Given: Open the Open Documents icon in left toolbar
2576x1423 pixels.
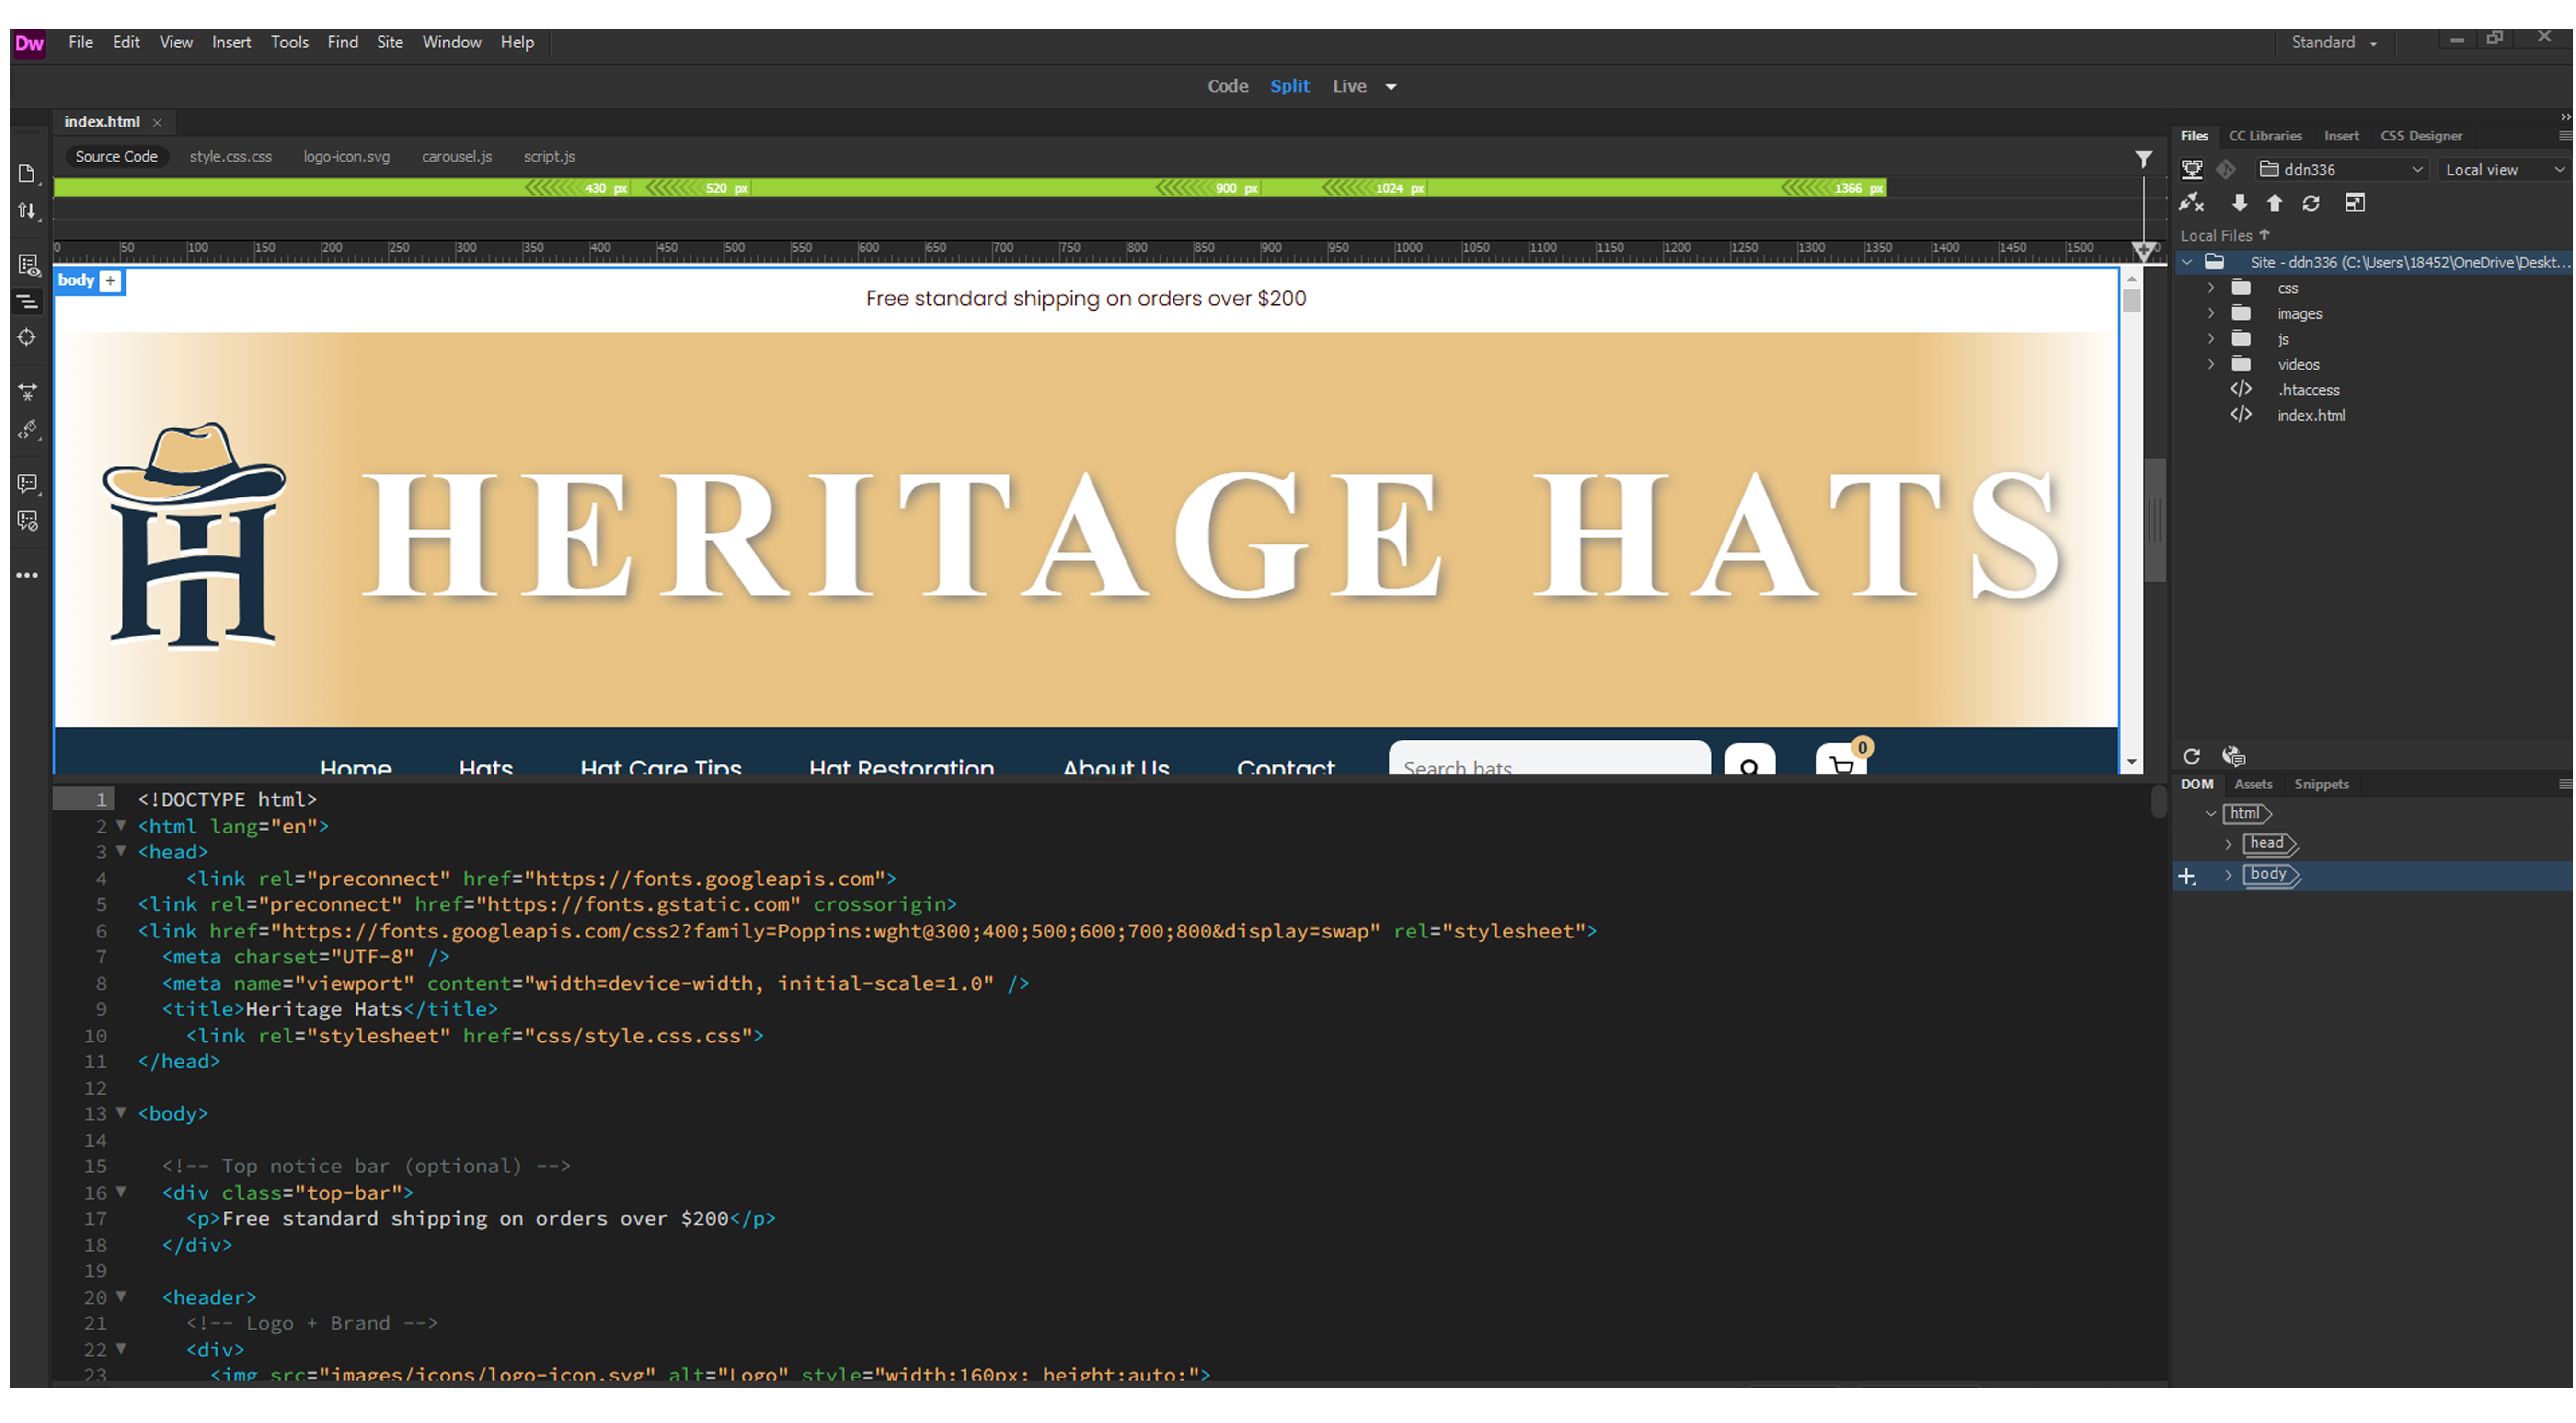Looking at the screenshot, I should click(x=27, y=174).
